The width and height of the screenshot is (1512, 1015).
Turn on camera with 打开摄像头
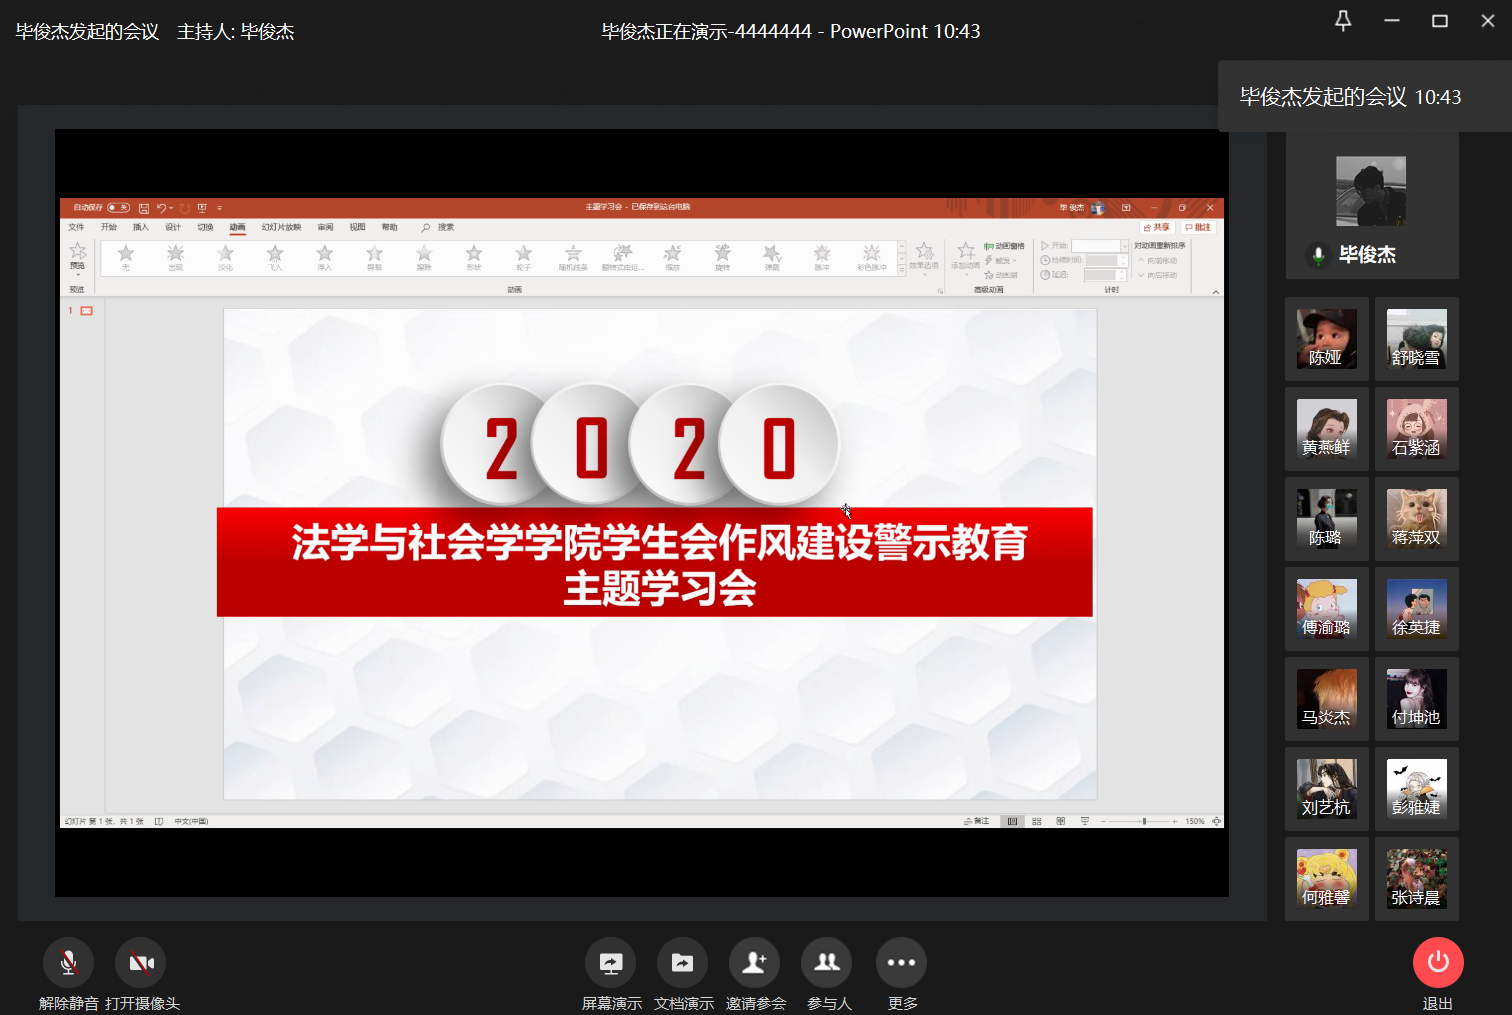(141, 963)
